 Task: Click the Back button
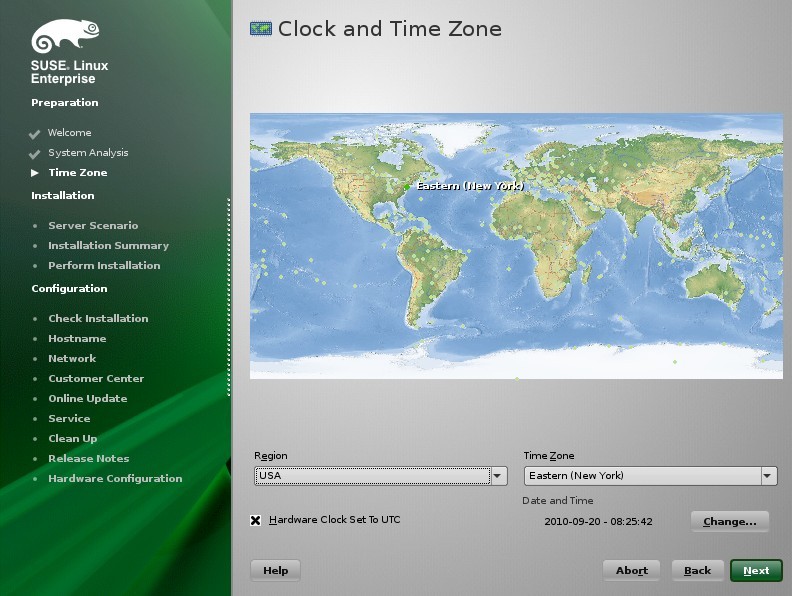point(697,571)
